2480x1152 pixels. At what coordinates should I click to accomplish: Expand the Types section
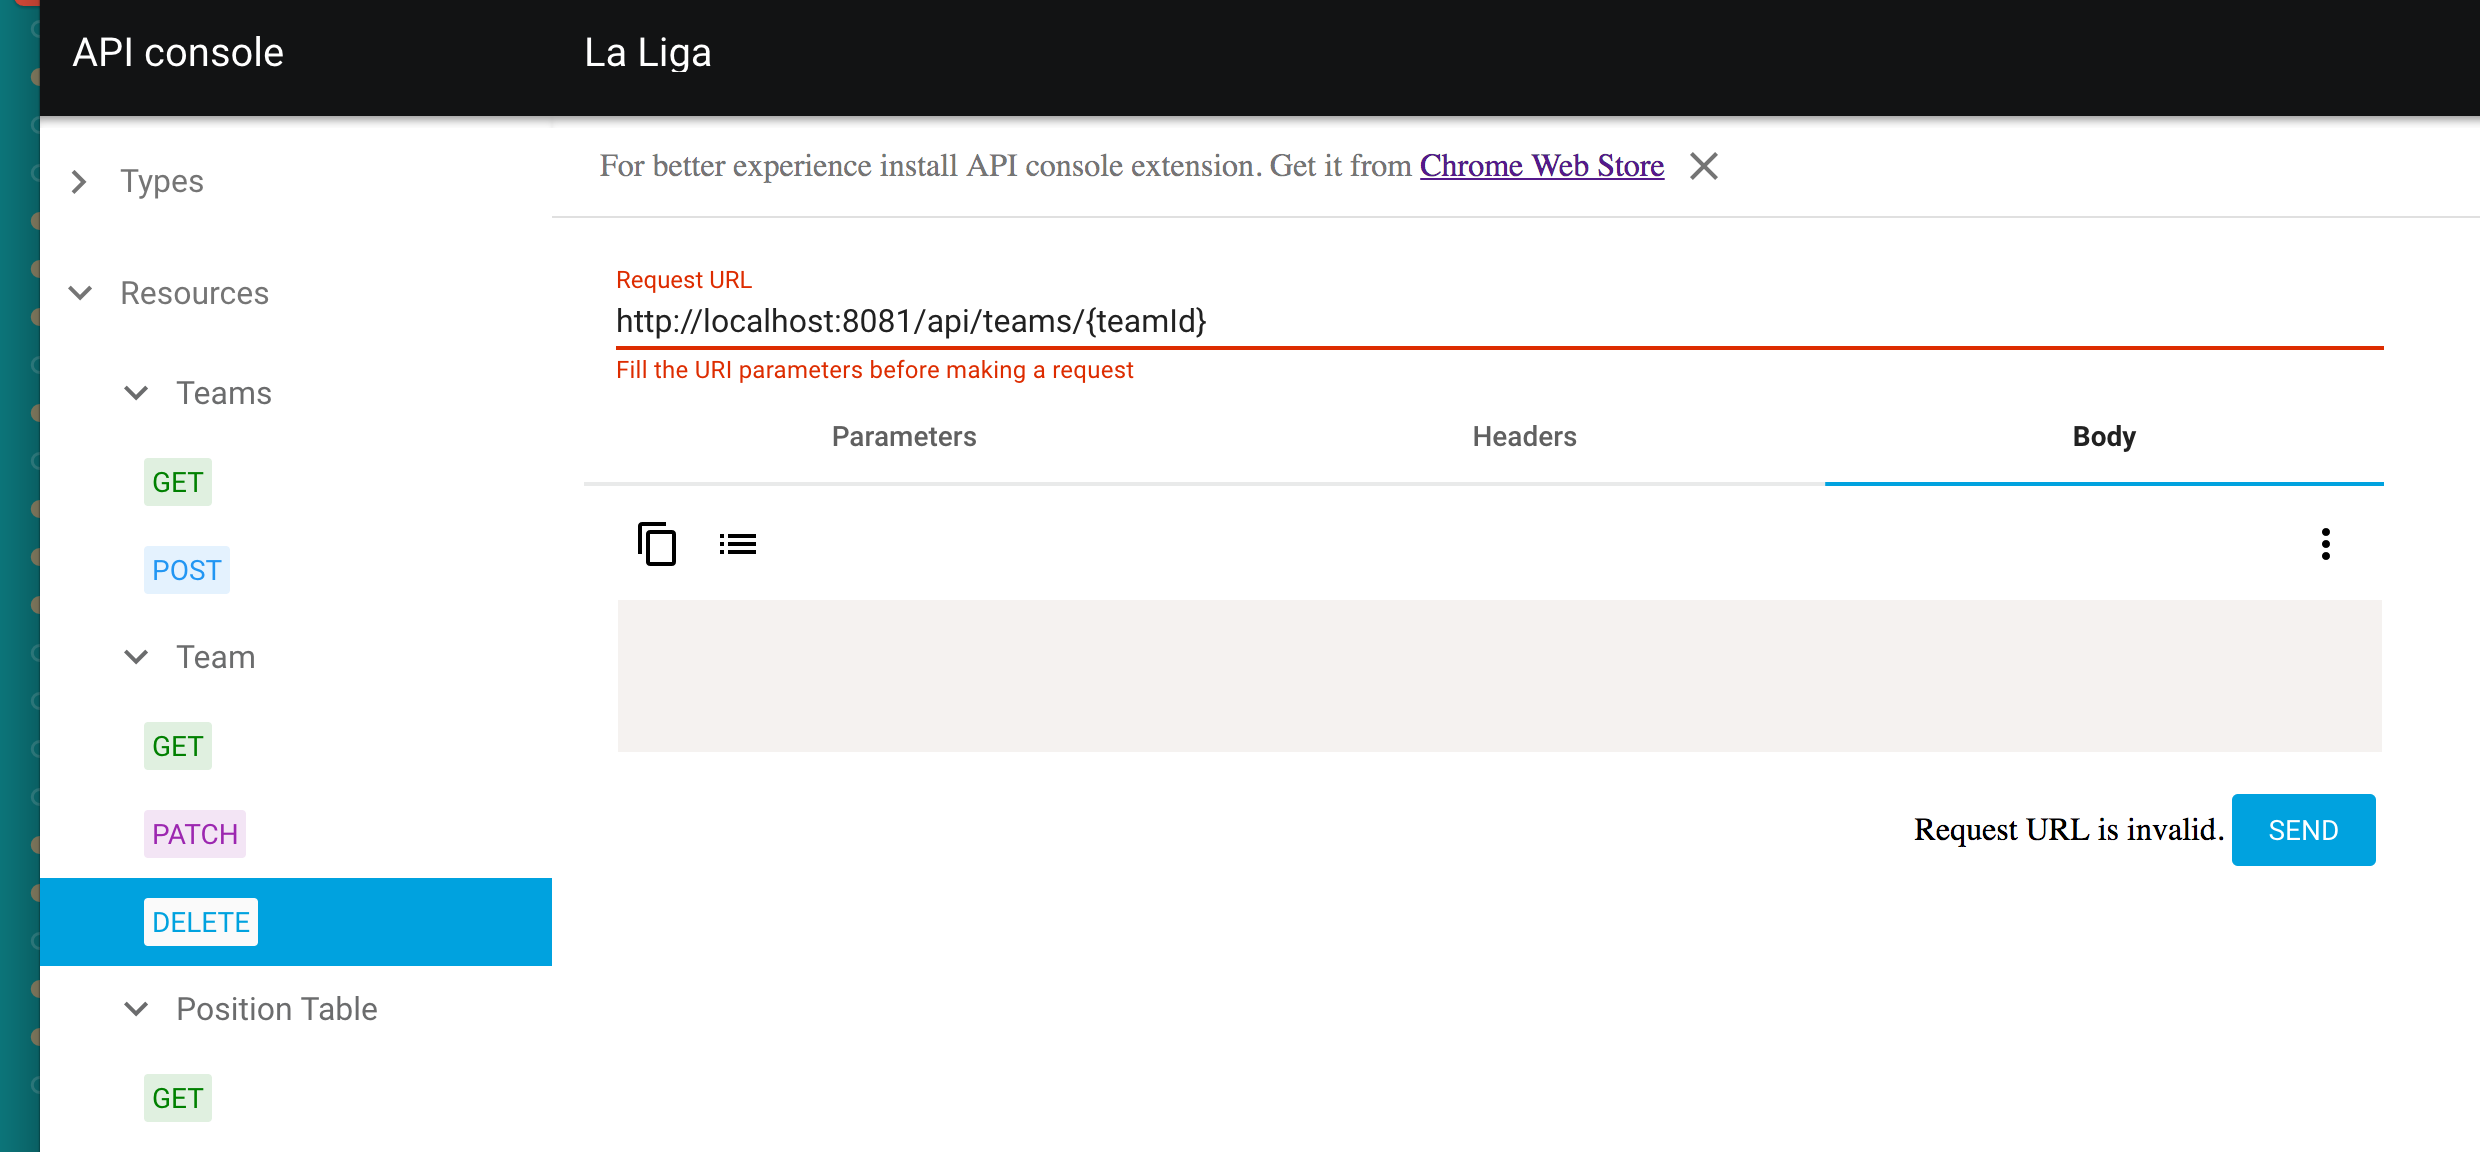pyautogui.click(x=79, y=181)
